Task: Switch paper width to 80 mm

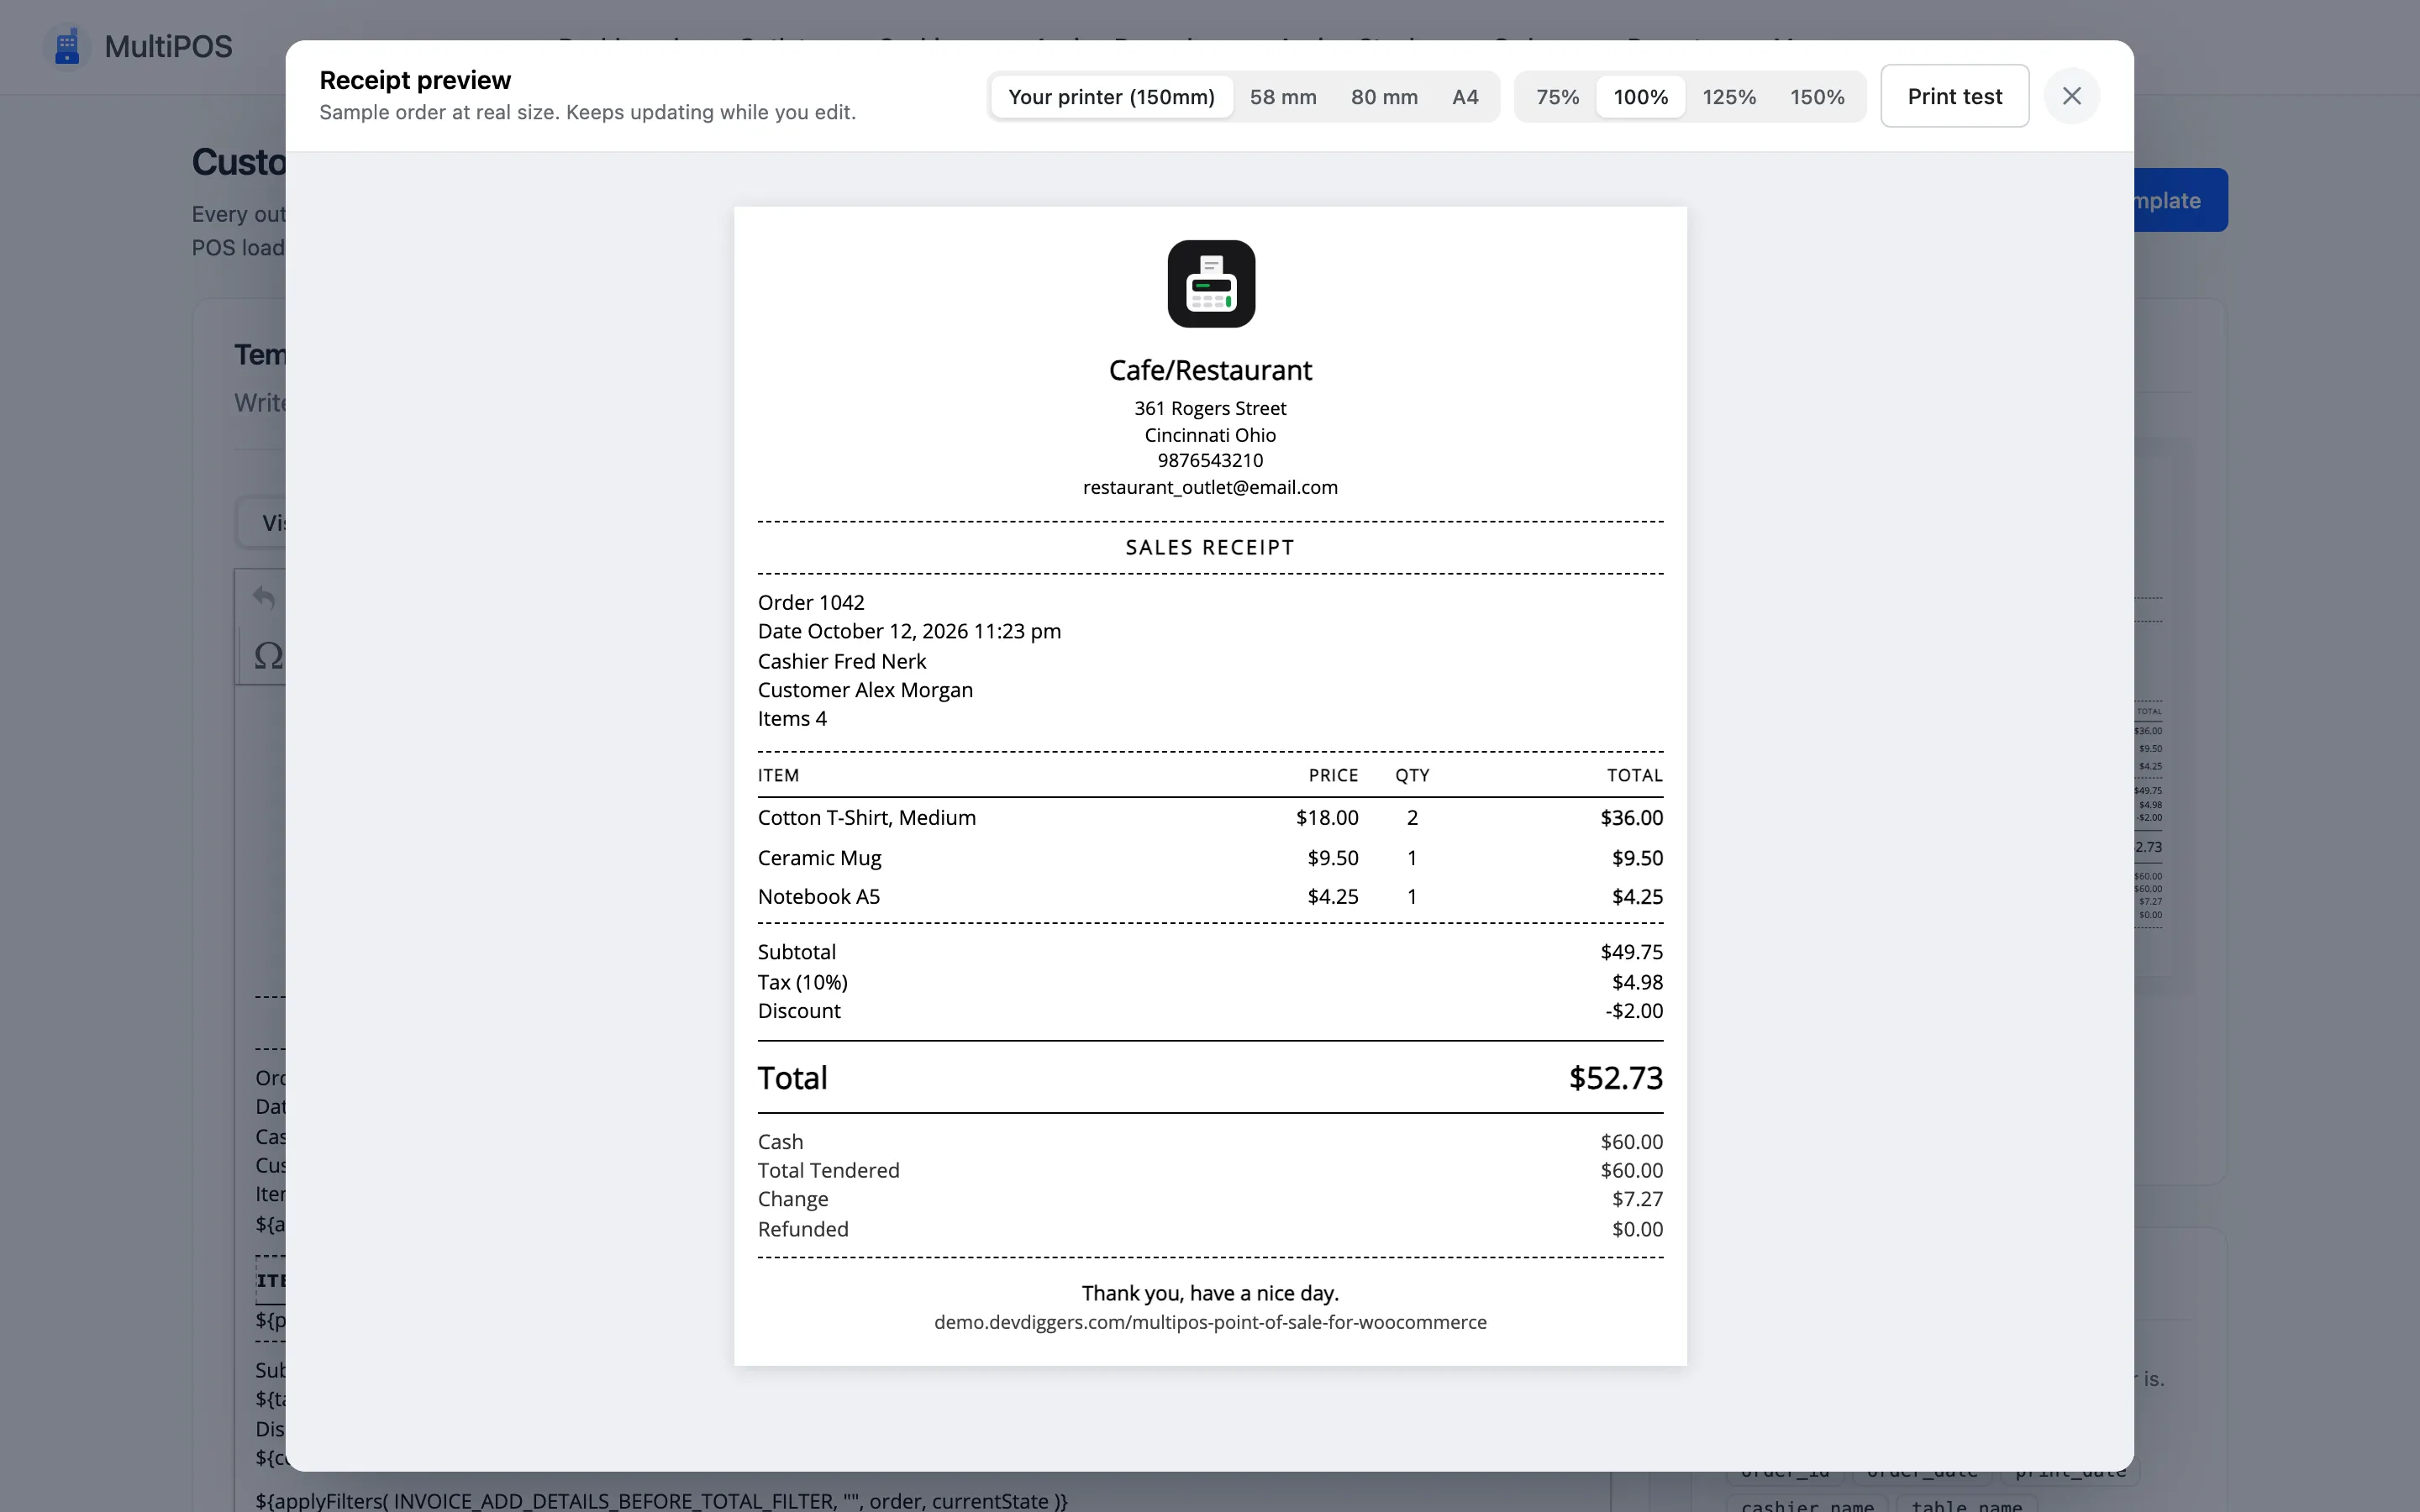Action: coord(1384,97)
